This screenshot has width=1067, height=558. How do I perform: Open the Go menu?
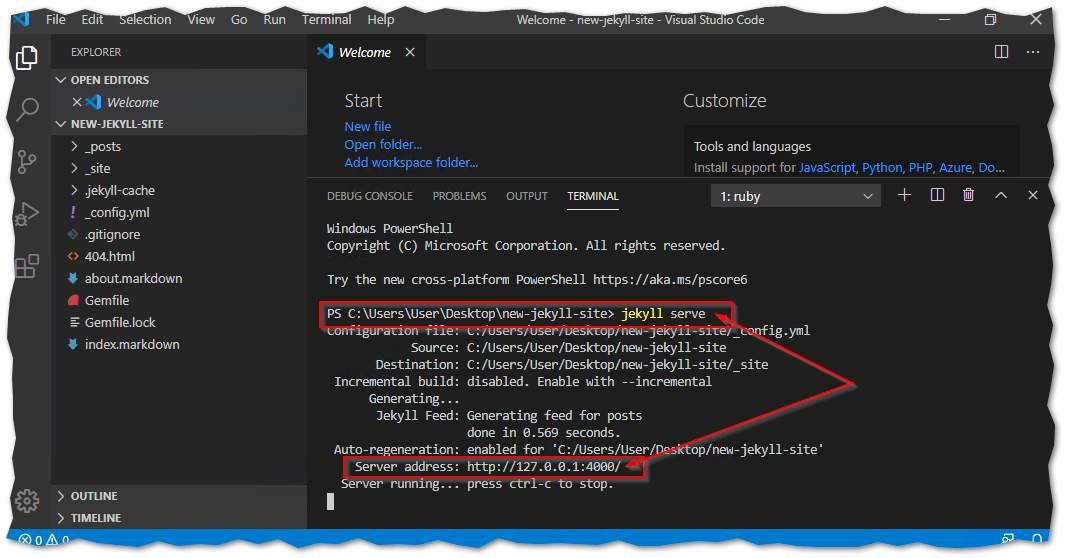239,20
